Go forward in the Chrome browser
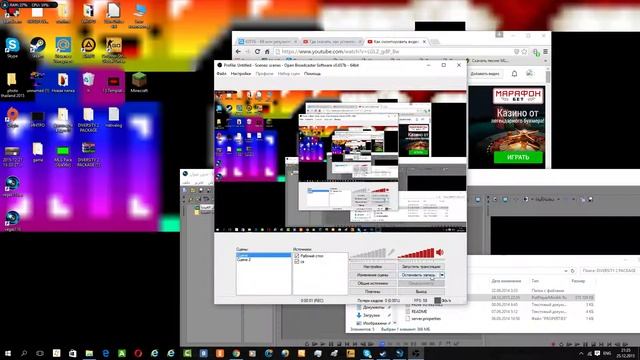The height and width of the screenshot is (360, 640). pos(248,51)
